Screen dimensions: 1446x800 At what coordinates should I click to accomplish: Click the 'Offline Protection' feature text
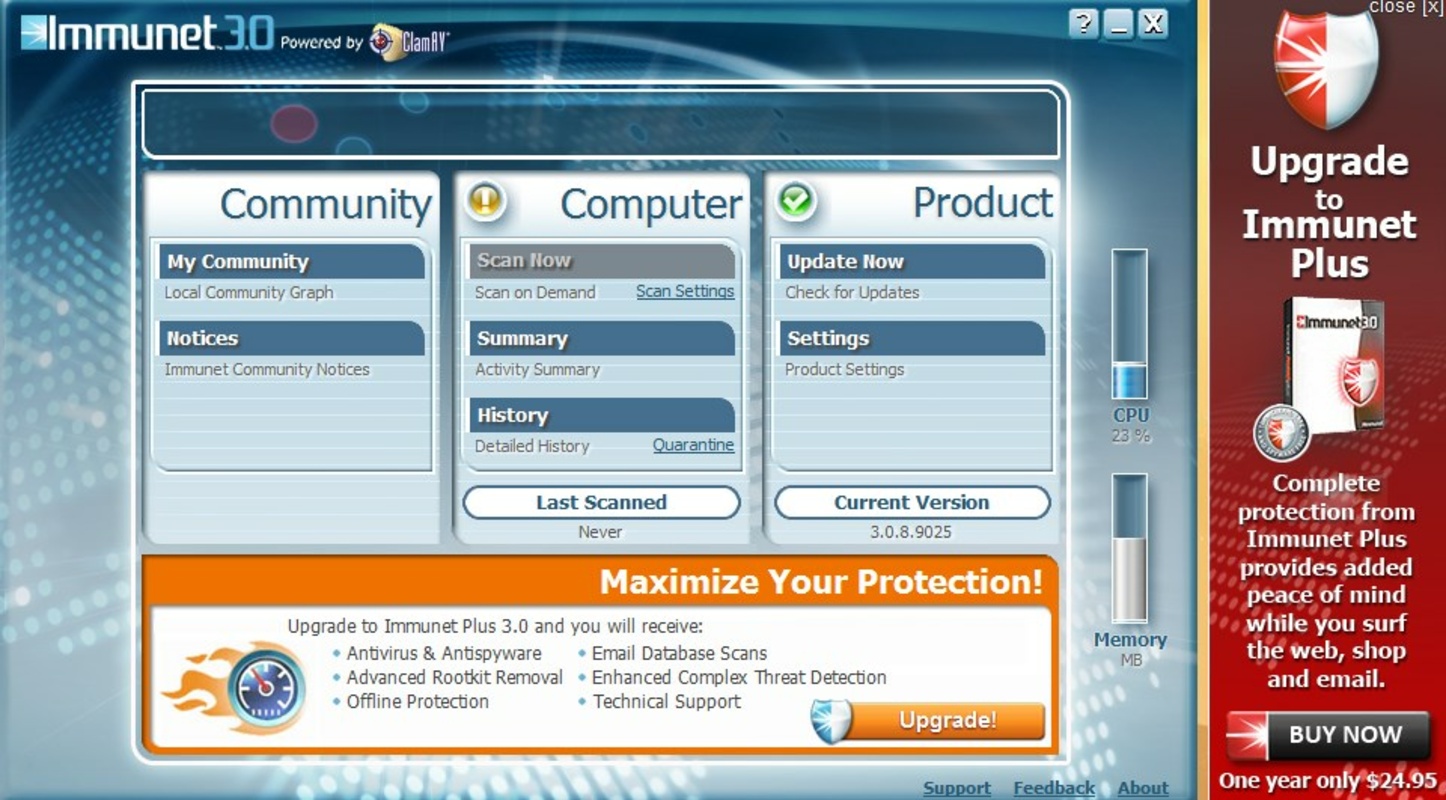[x=418, y=701]
